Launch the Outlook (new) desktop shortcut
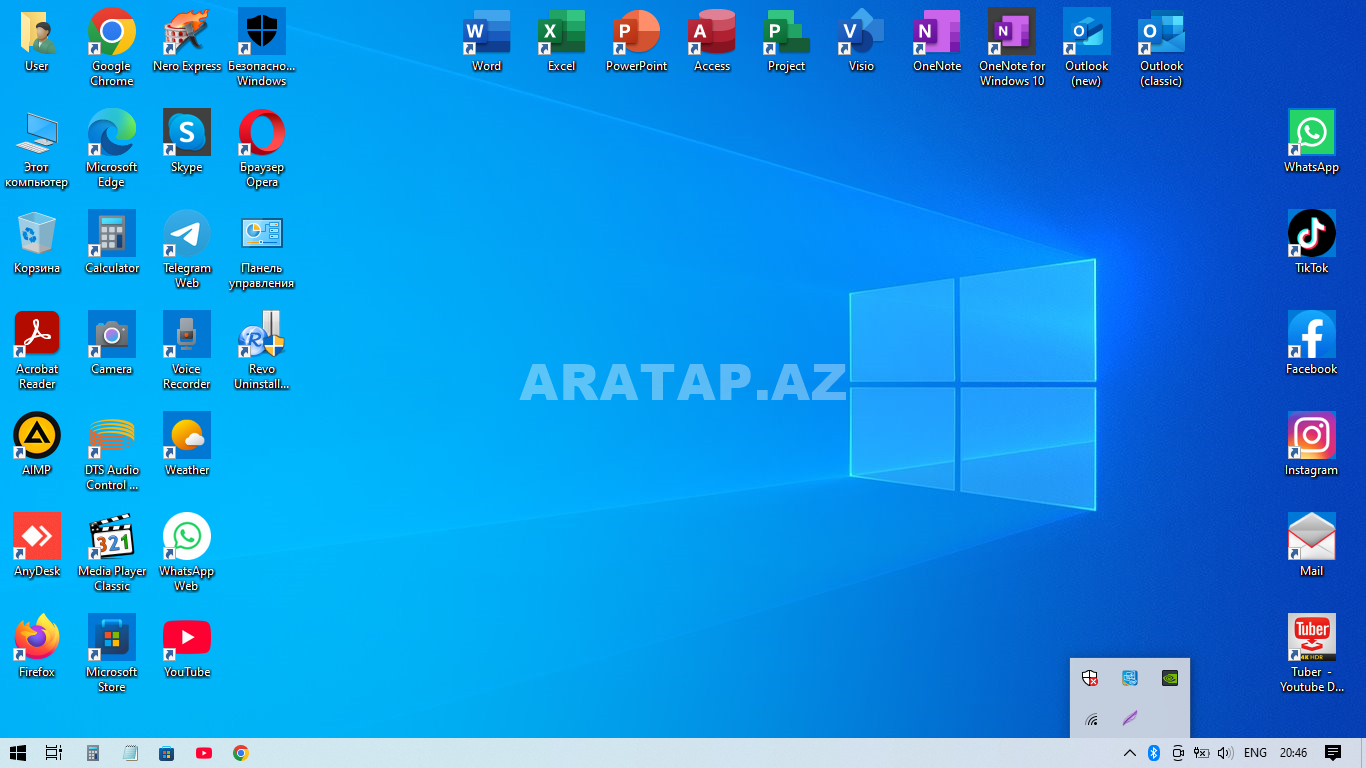 1087,47
